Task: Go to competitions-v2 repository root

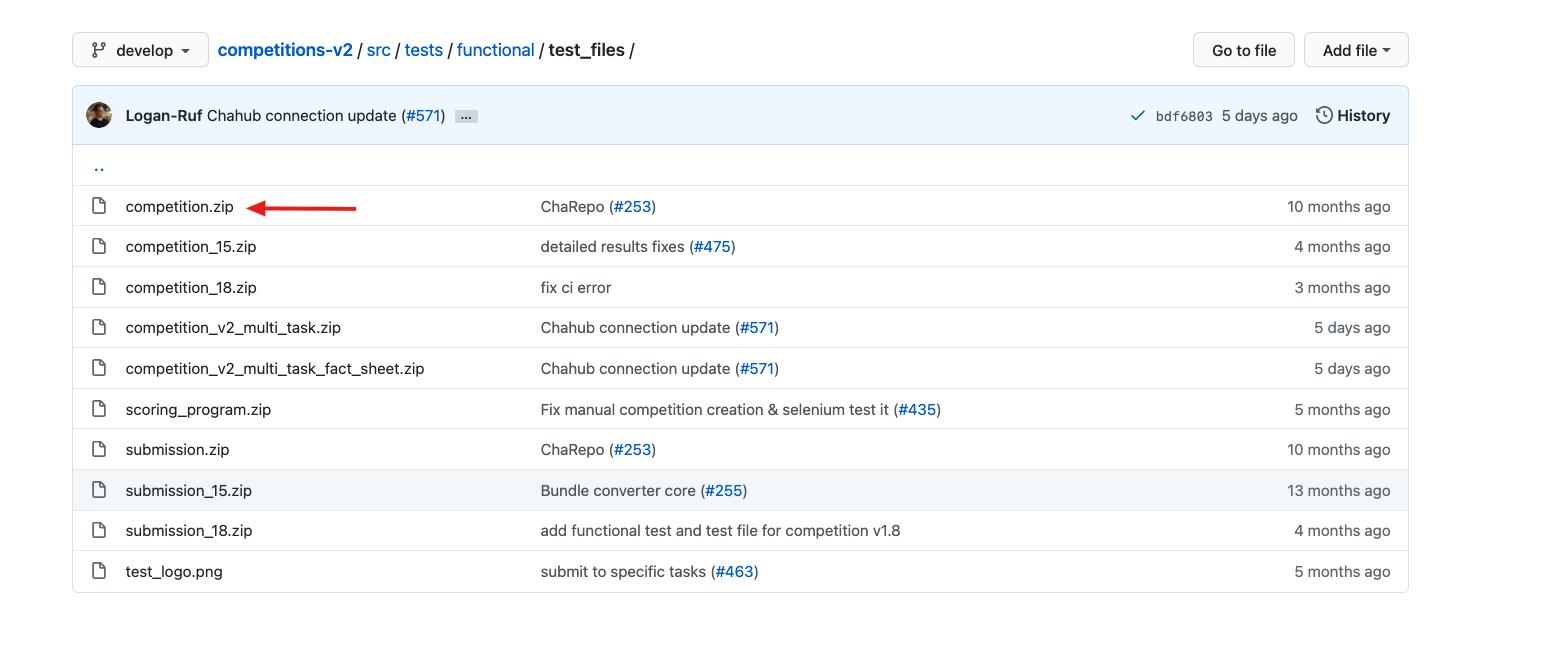Action: click(x=285, y=50)
